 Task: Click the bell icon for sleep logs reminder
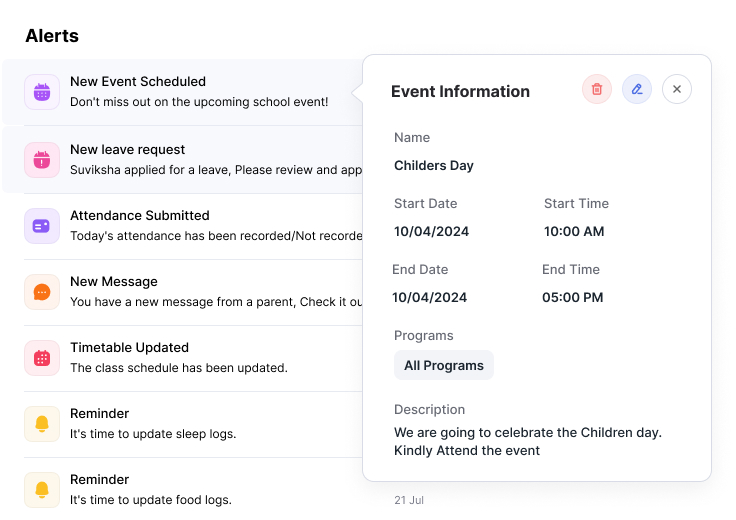coord(42,423)
